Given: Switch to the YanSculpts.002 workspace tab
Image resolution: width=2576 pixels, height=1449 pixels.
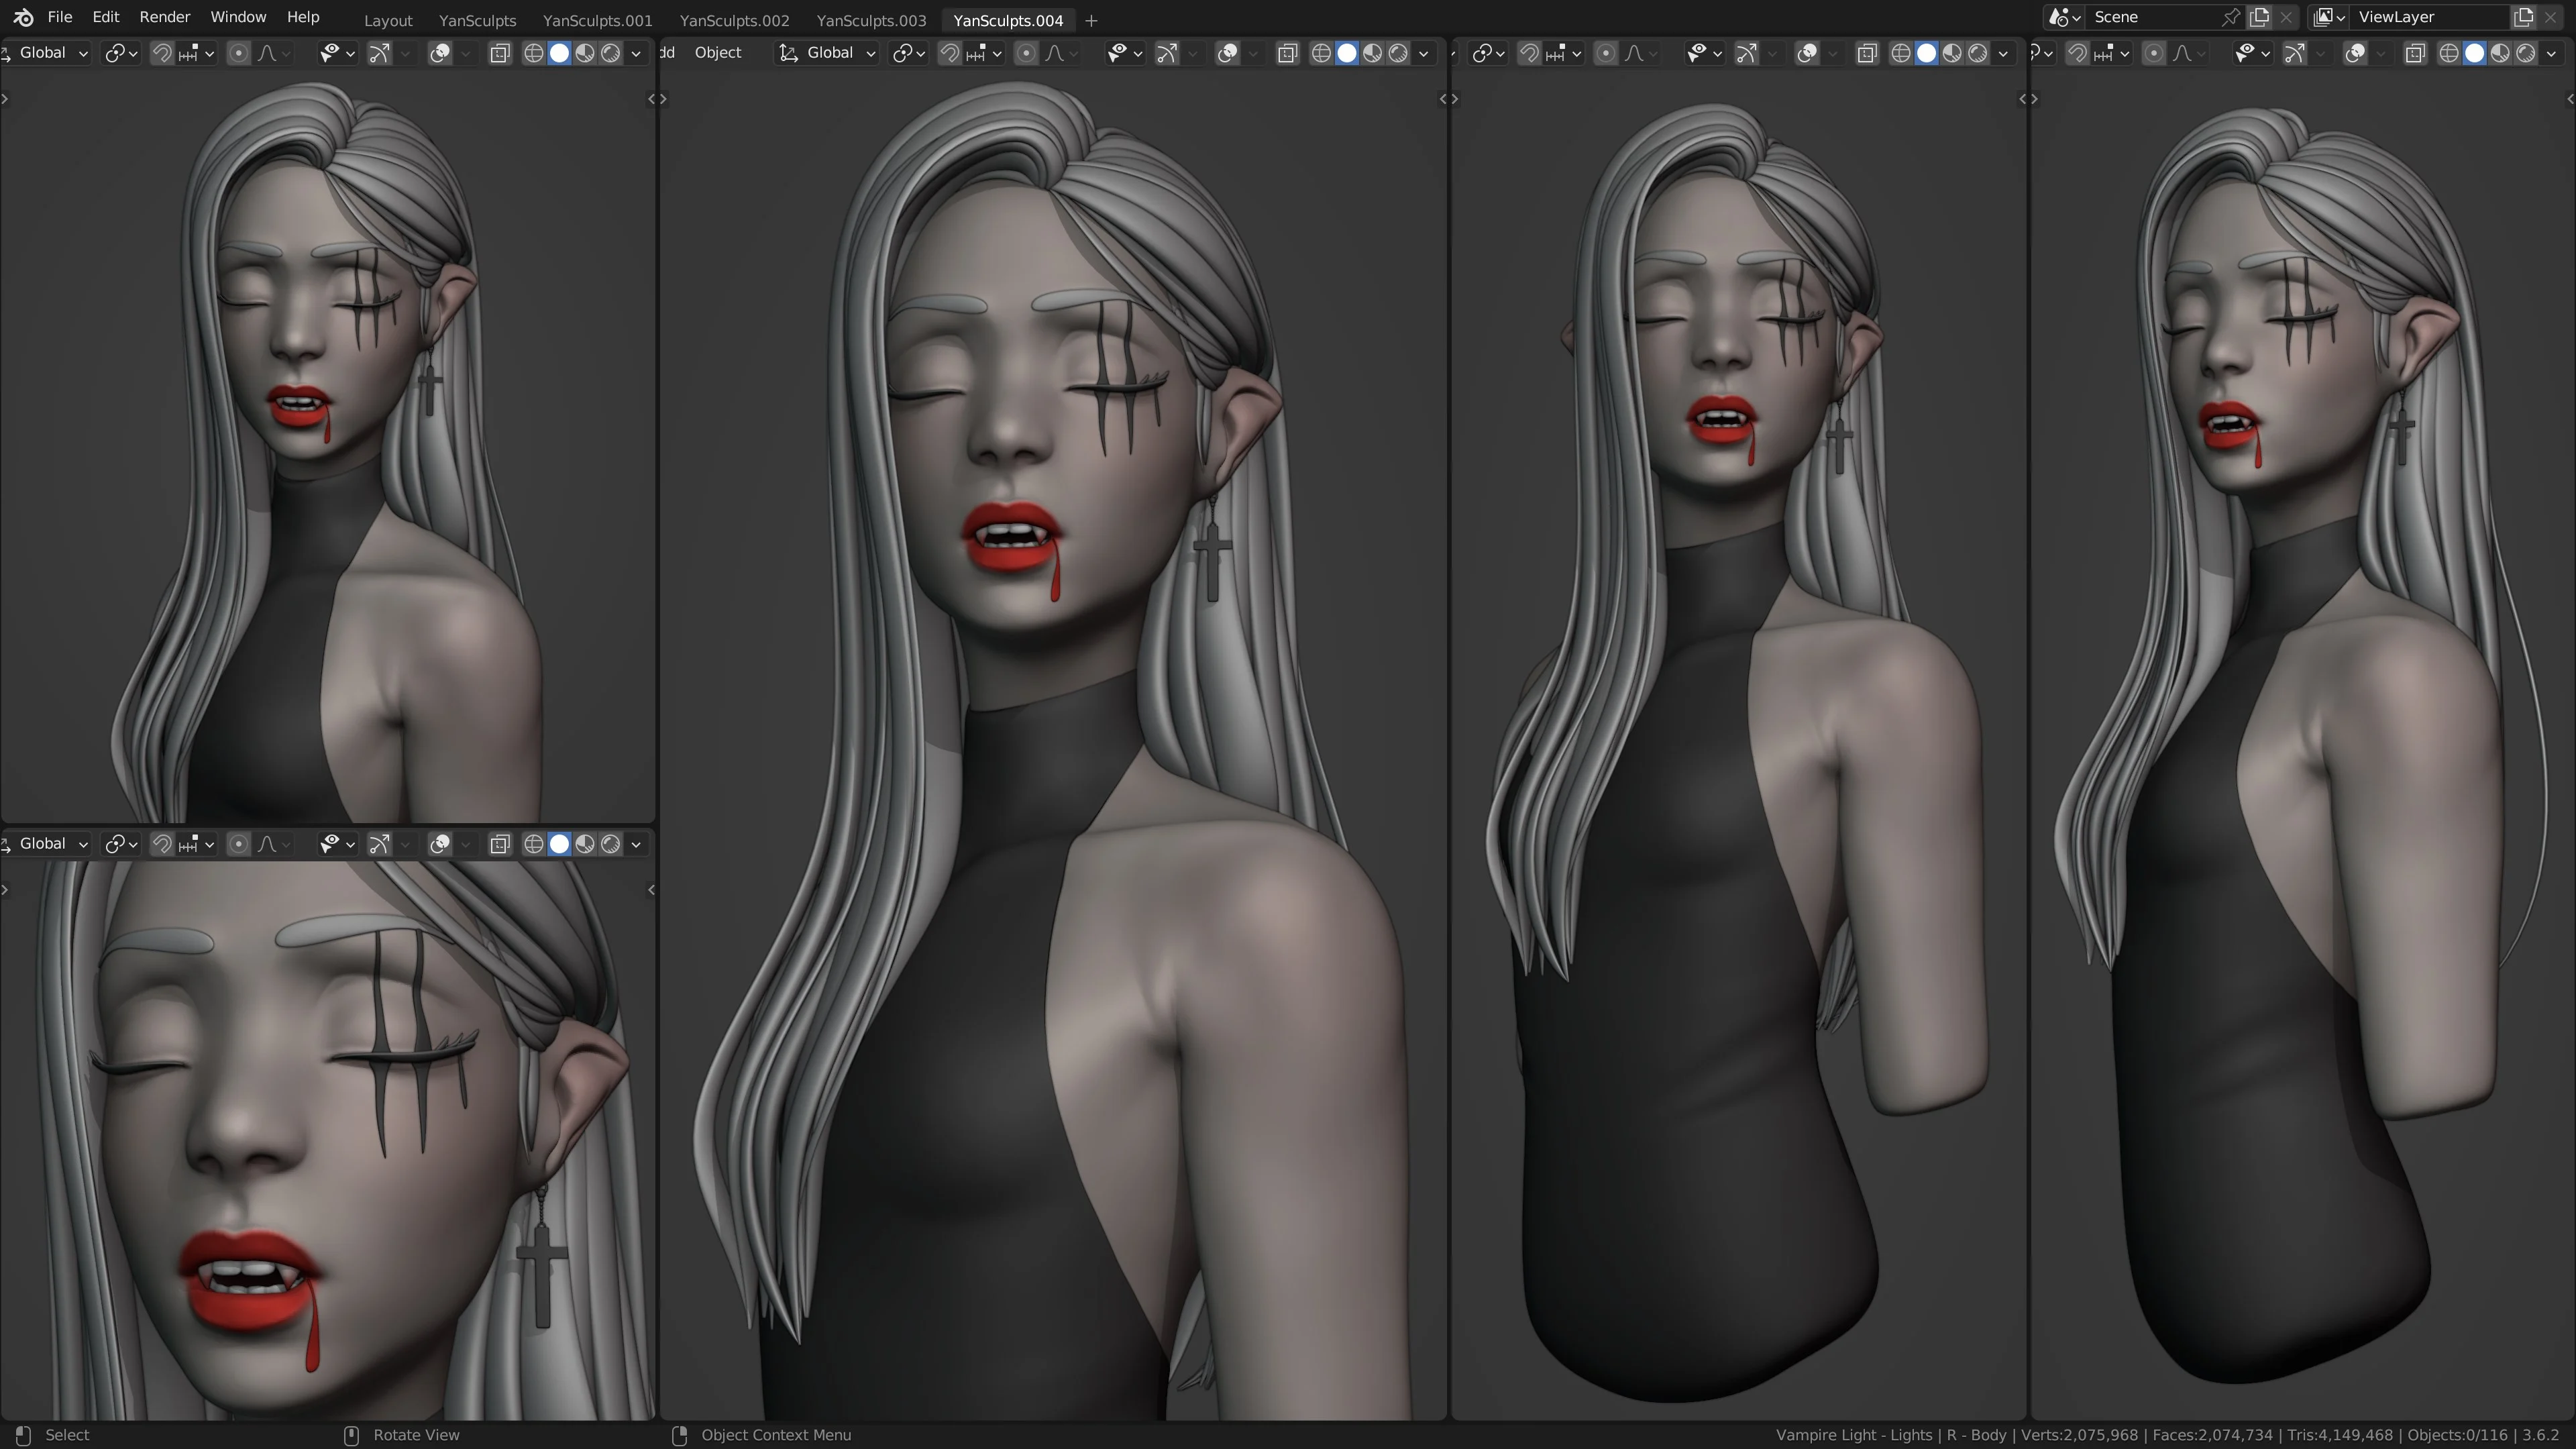Looking at the screenshot, I should pyautogui.click(x=734, y=20).
